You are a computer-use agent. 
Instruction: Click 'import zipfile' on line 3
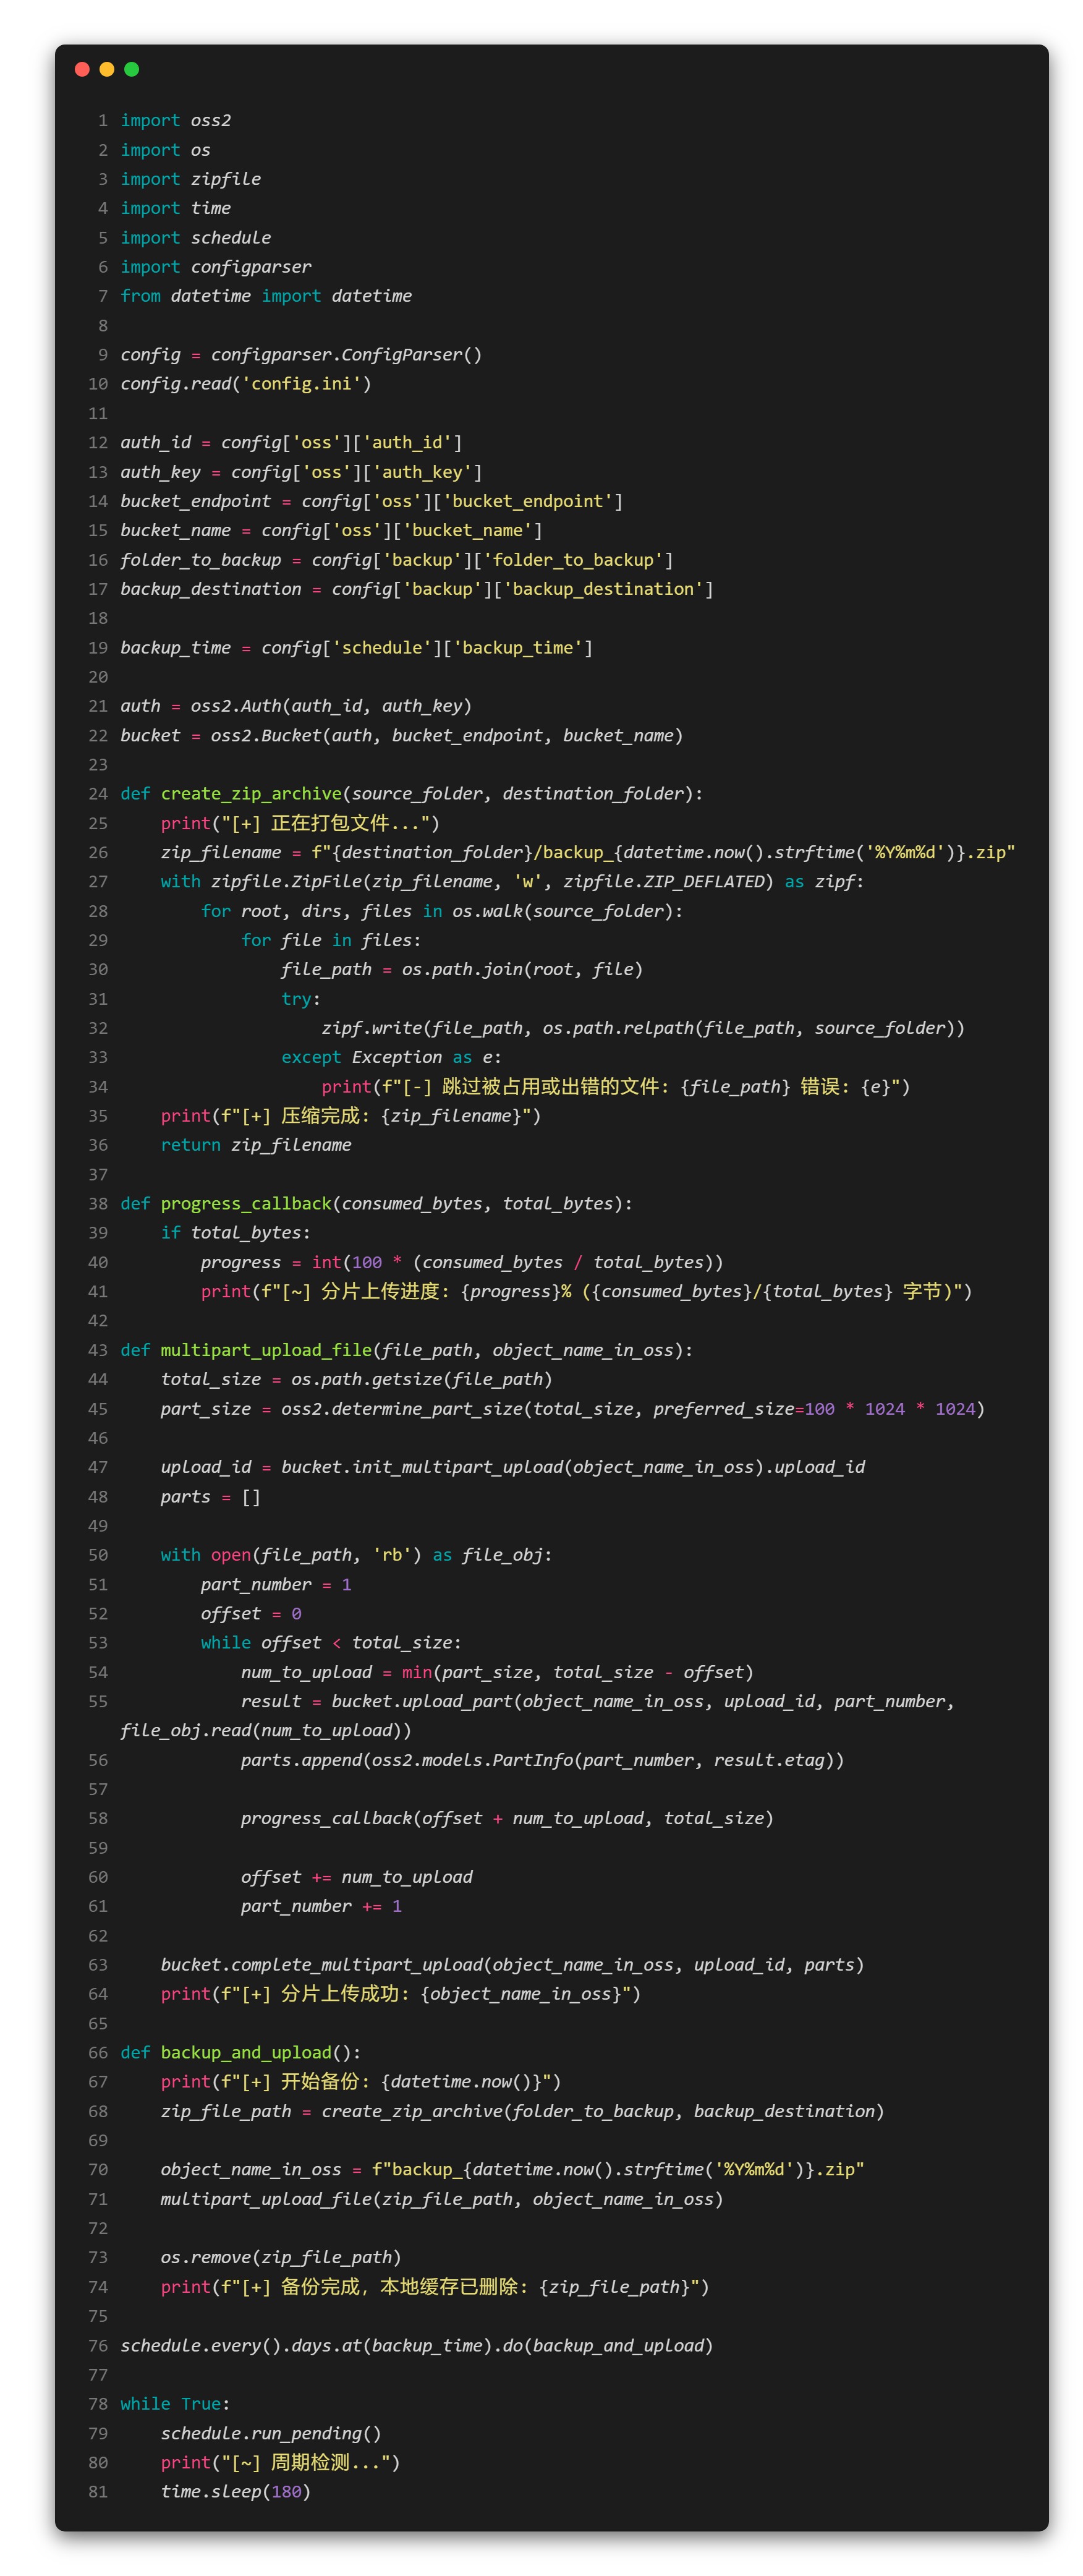click(x=191, y=179)
